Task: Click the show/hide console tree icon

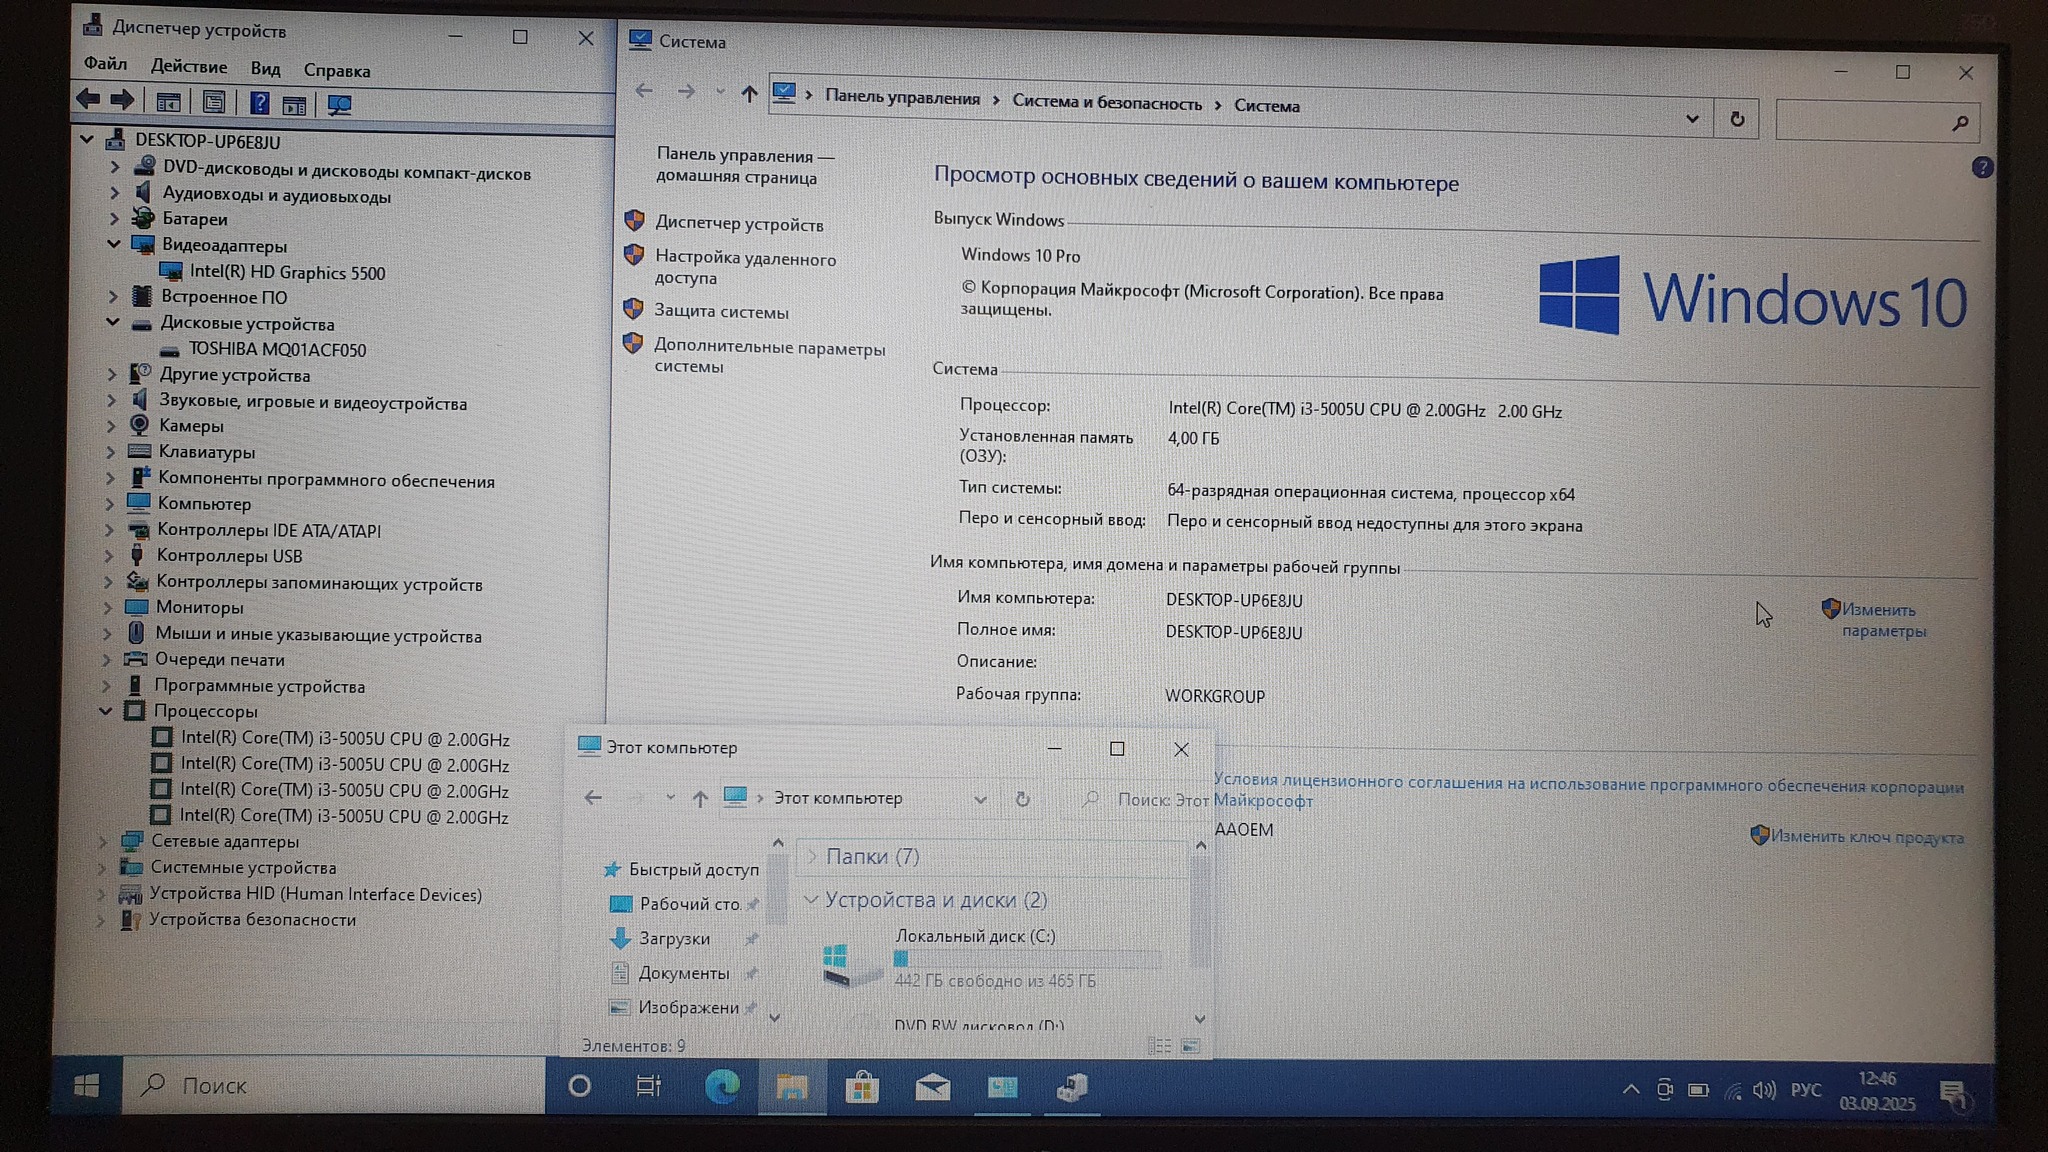Action: tap(168, 102)
